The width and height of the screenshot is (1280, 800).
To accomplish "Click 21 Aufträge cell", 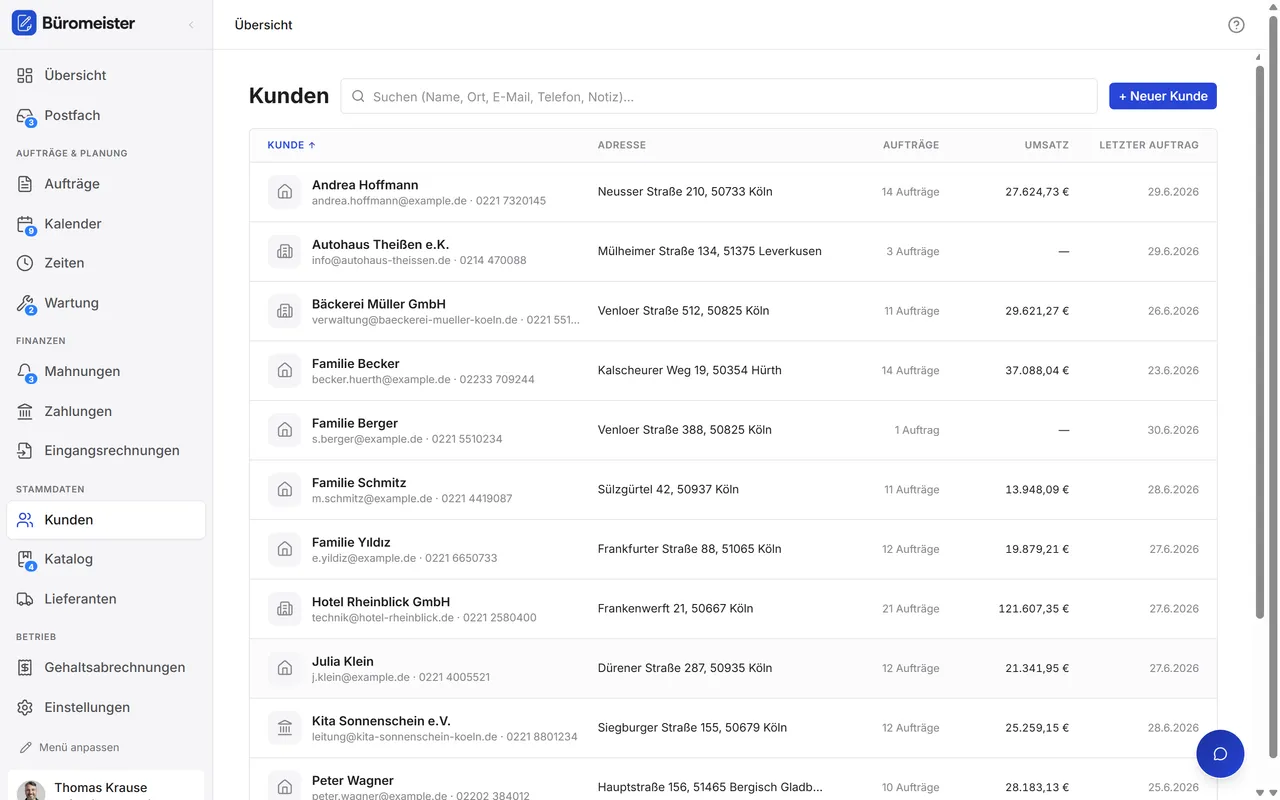I will point(911,608).
